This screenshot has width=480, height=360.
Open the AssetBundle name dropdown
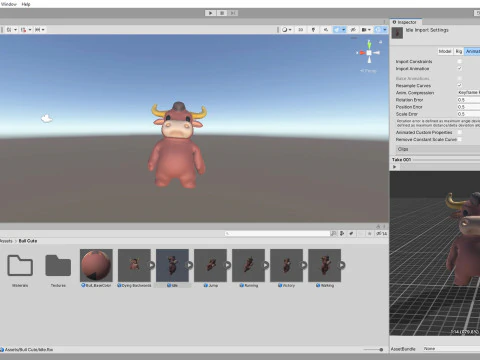[452, 349]
